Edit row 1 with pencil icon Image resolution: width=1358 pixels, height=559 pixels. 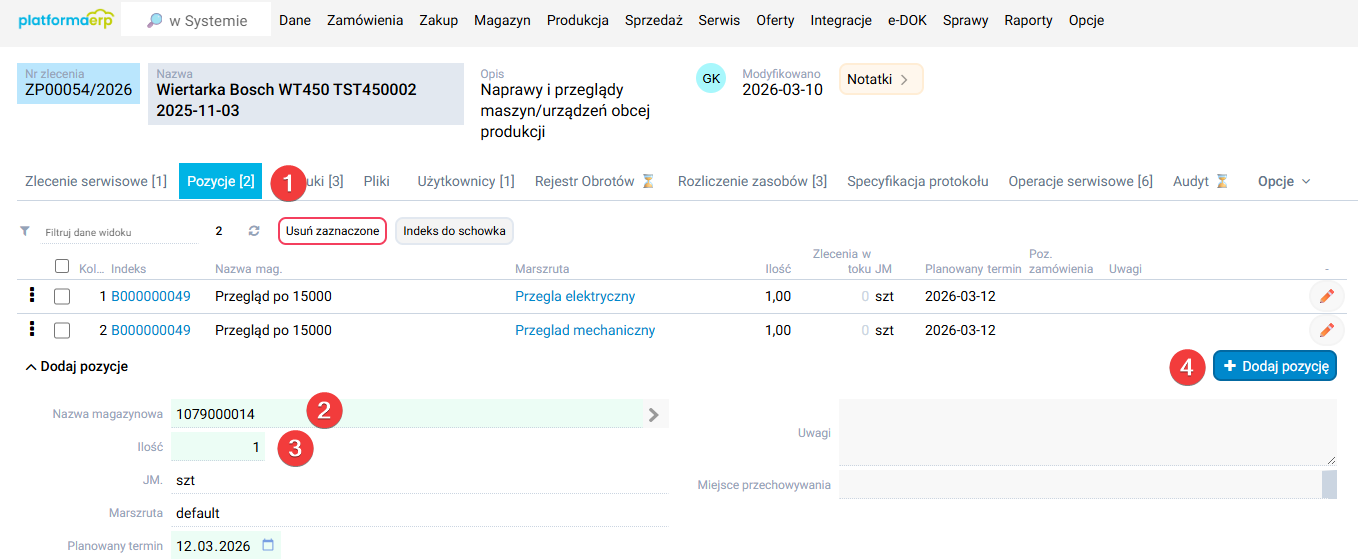click(1327, 296)
